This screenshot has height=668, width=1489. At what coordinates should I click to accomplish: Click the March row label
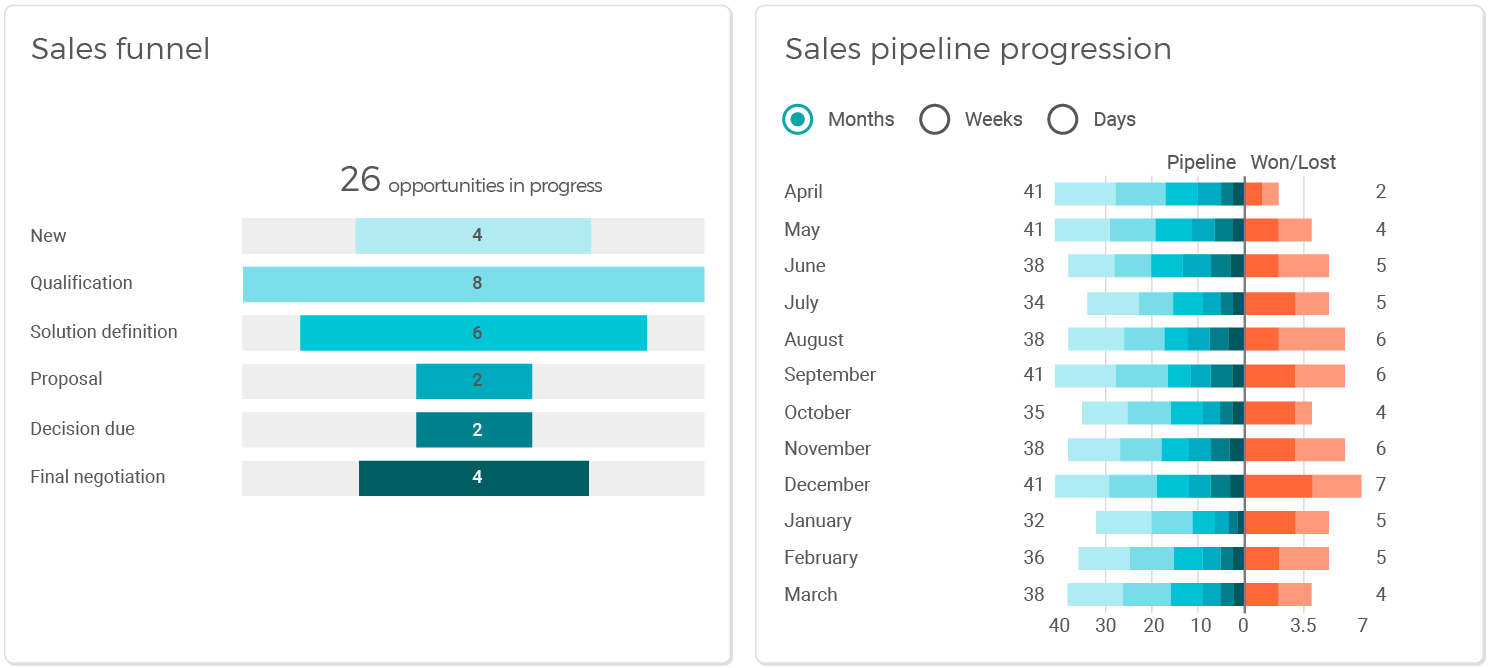click(810, 595)
